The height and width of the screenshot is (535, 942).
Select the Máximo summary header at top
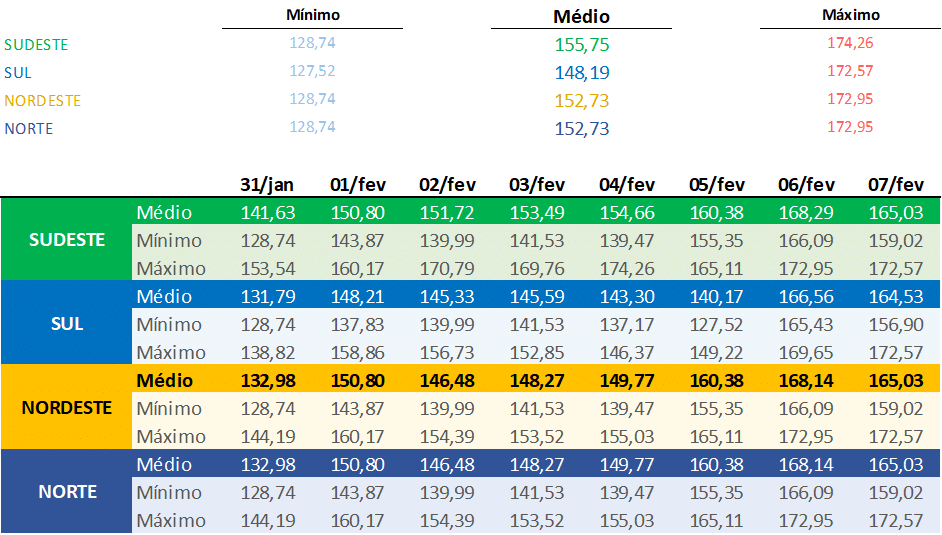point(851,15)
